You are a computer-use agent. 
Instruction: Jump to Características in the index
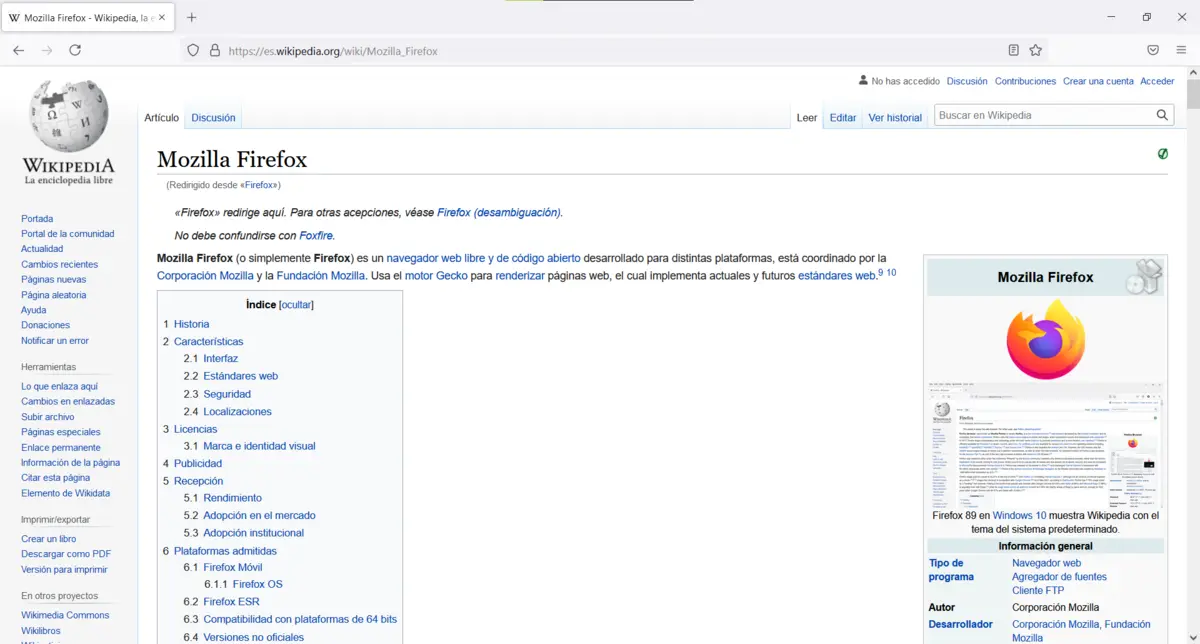click(x=208, y=342)
